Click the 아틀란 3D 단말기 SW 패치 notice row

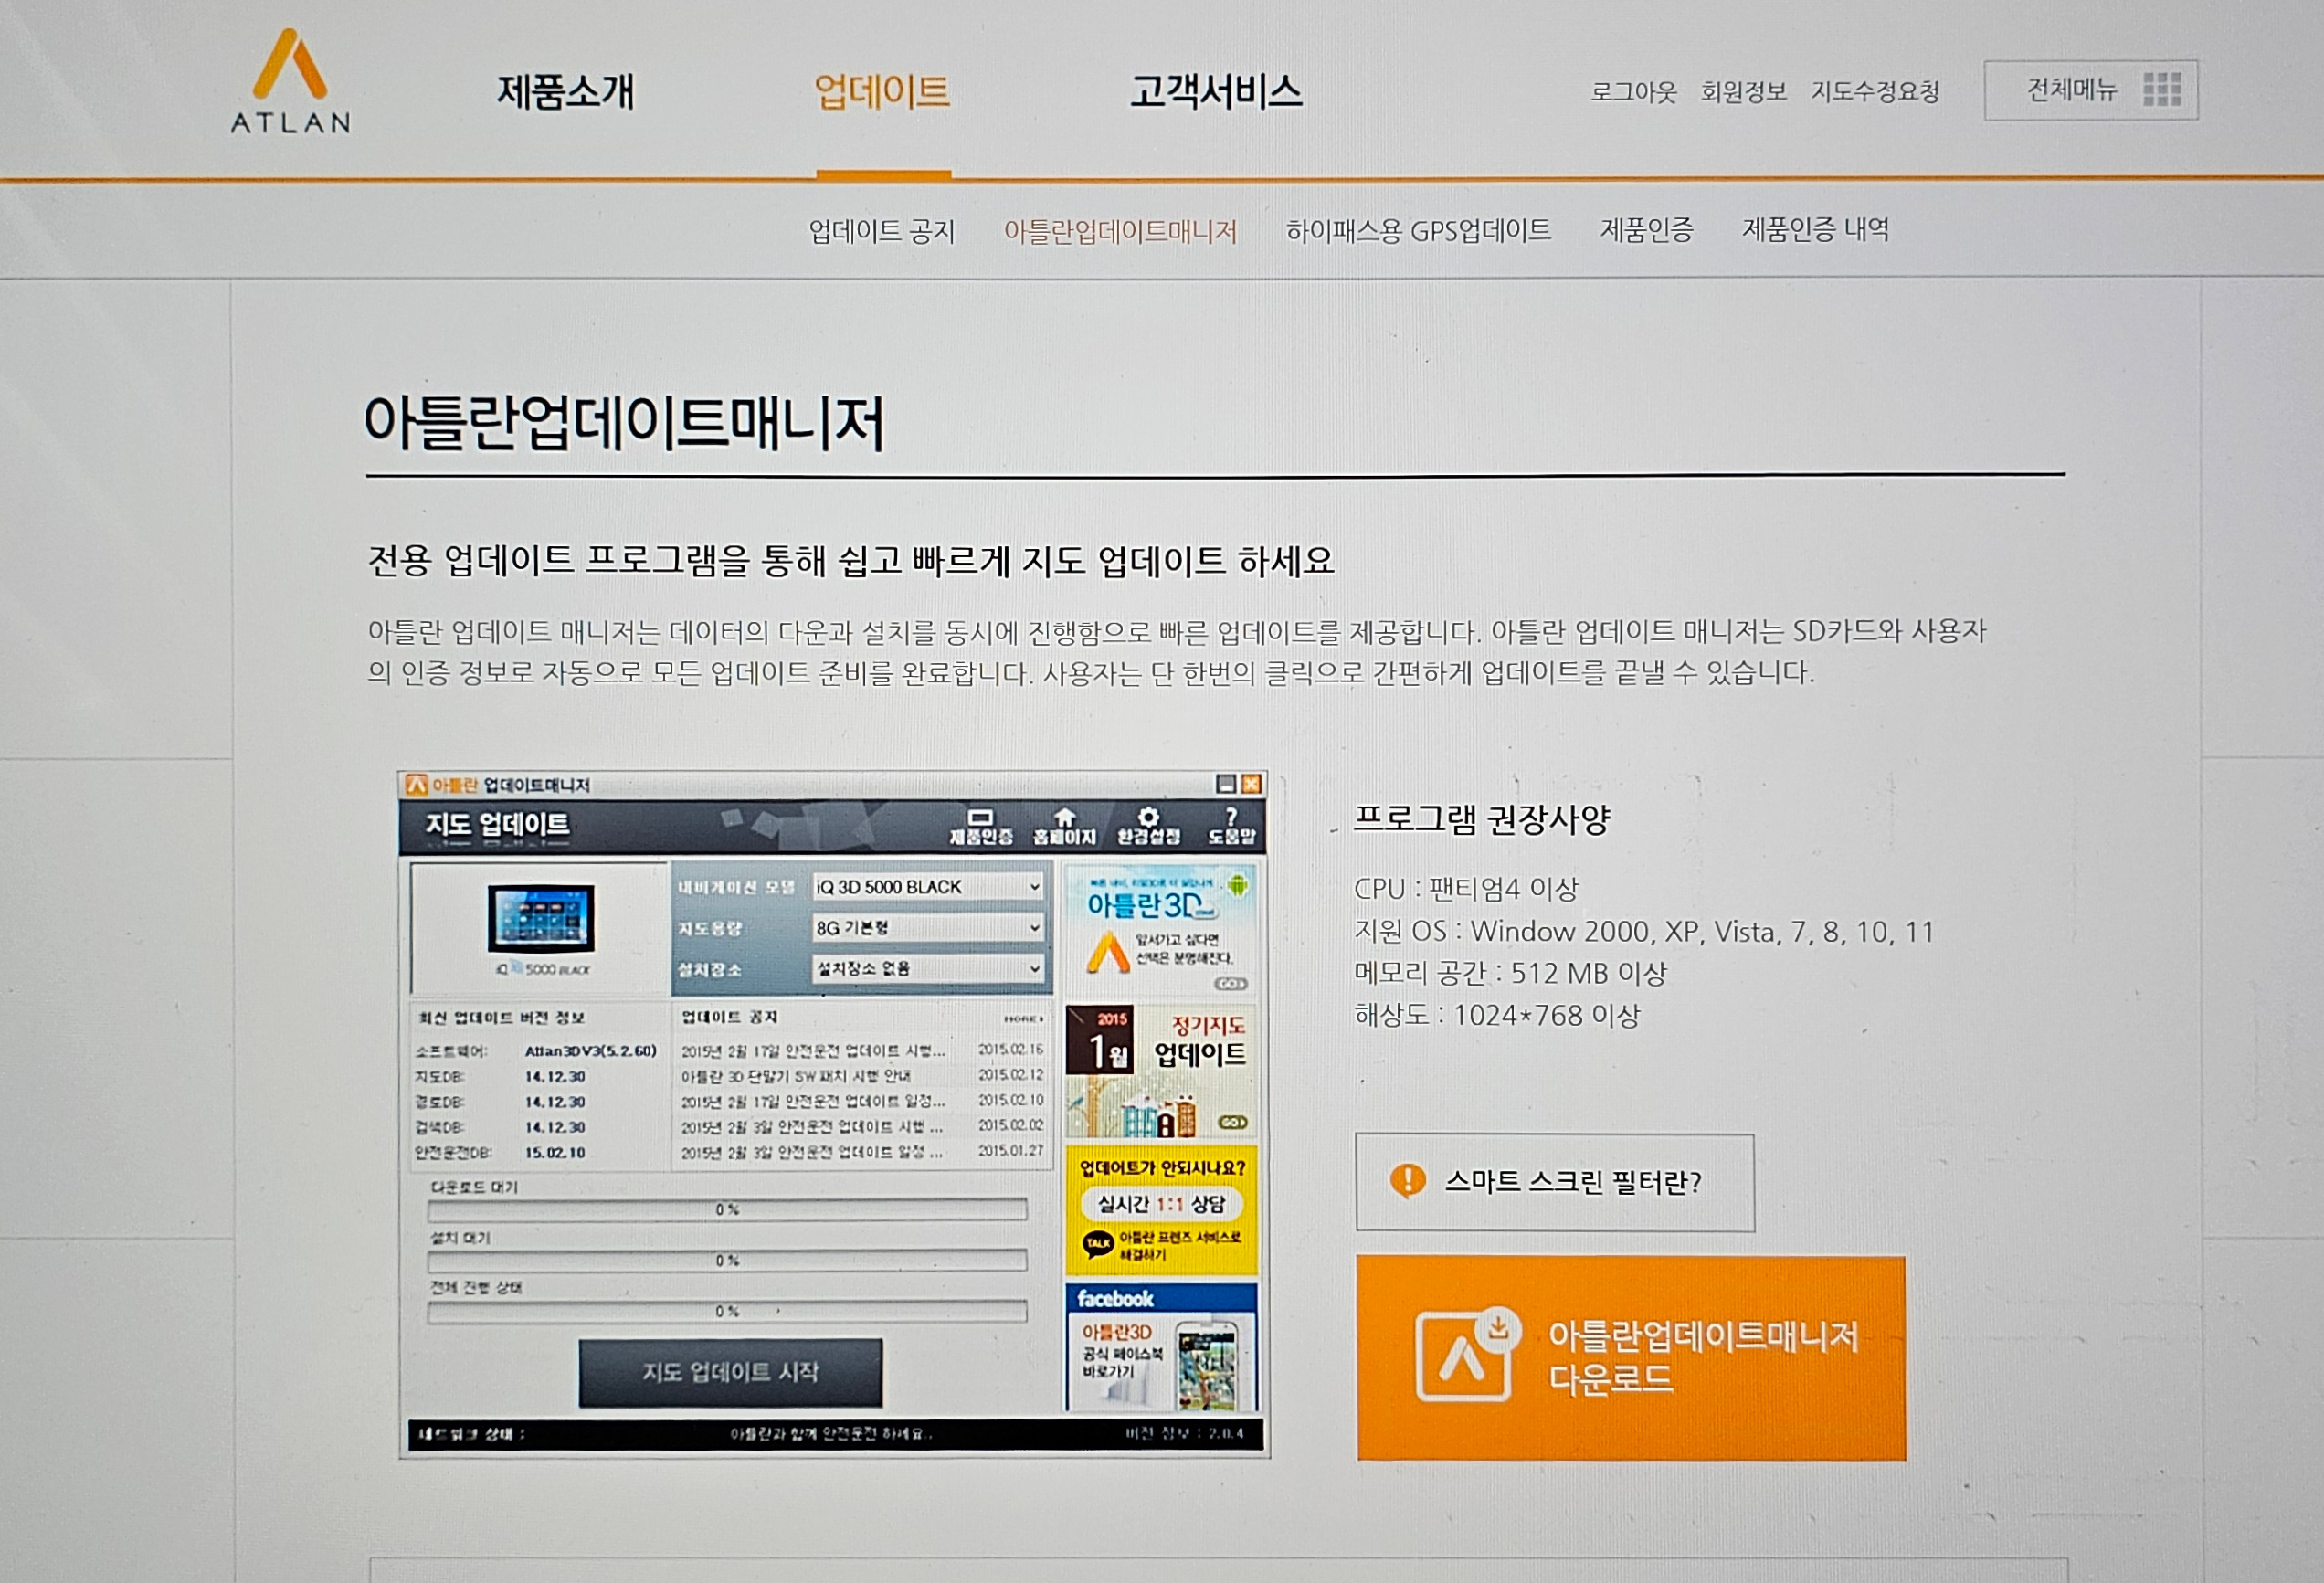click(x=862, y=1076)
